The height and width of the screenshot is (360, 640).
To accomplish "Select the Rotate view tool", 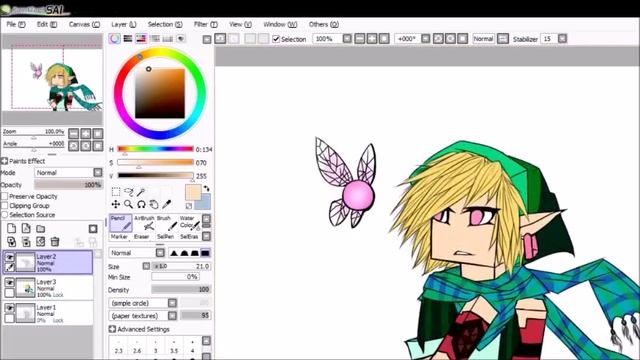I will tap(141, 204).
